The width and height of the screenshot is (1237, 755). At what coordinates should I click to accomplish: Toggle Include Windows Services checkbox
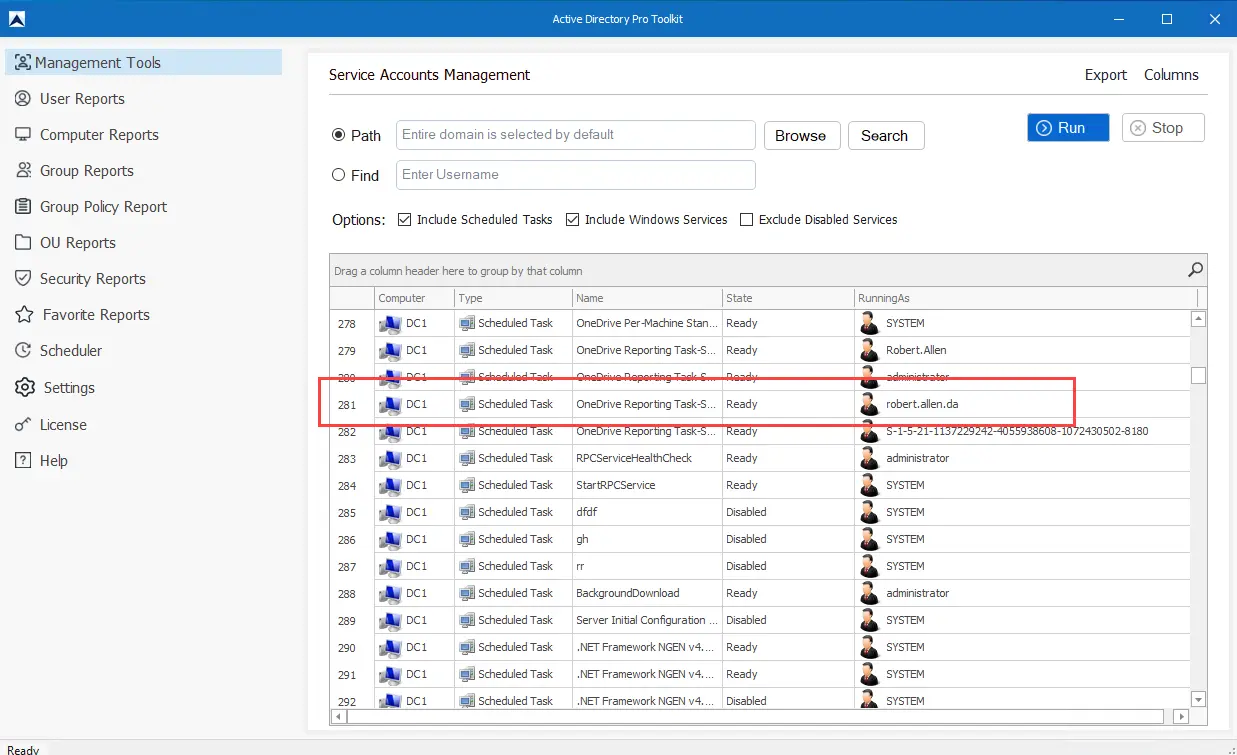[x=572, y=219]
